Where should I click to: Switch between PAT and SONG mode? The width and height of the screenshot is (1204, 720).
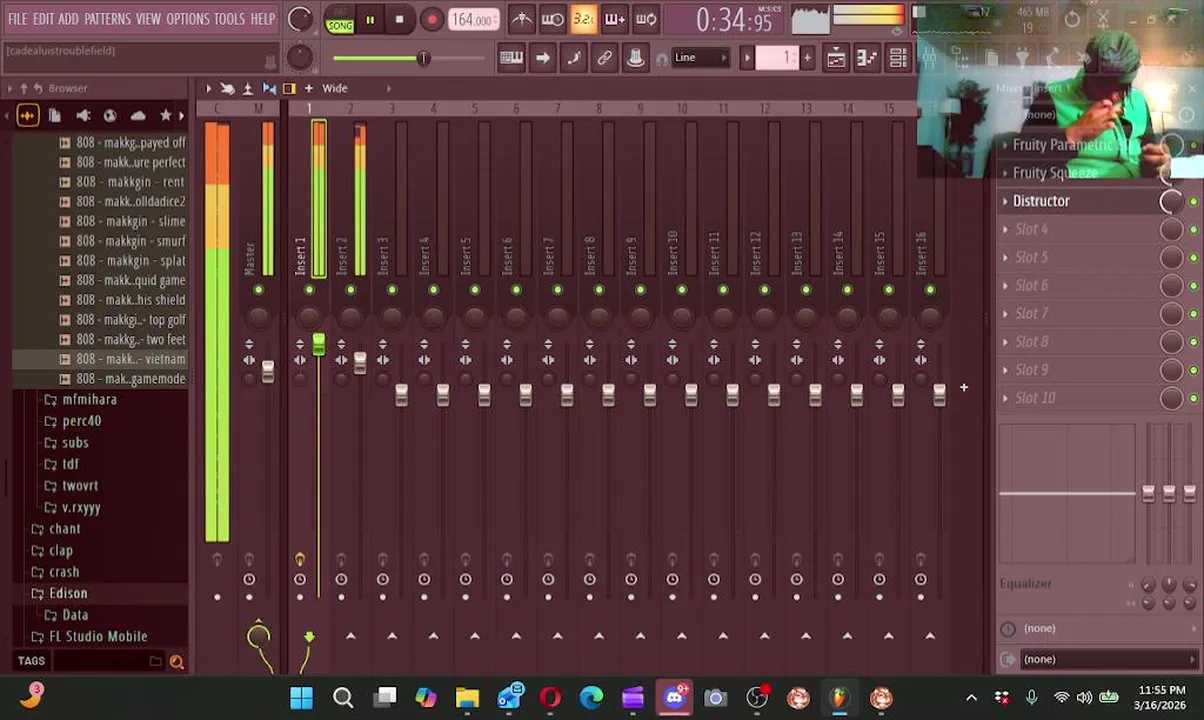pyautogui.click(x=340, y=20)
